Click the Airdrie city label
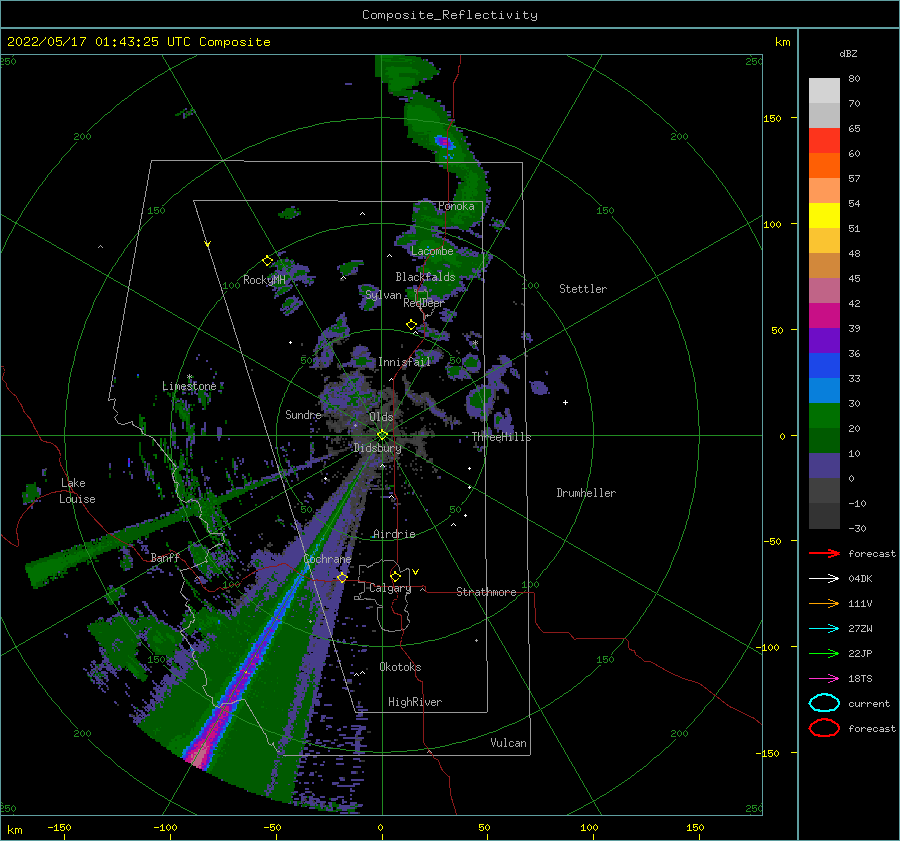 click(394, 534)
